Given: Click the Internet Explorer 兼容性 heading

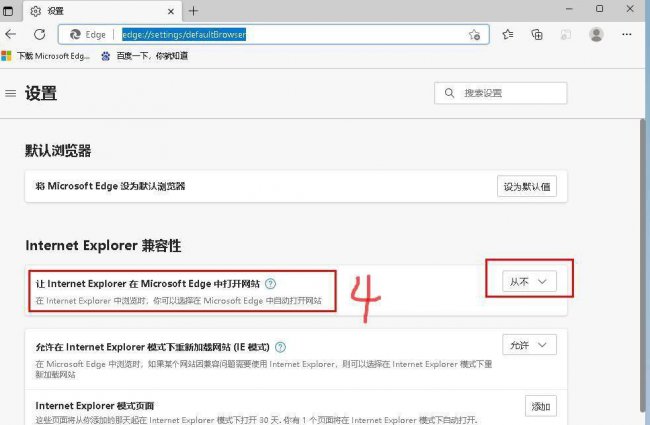Looking at the screenshot, I should pyautogui.click(x=103, y=245).
